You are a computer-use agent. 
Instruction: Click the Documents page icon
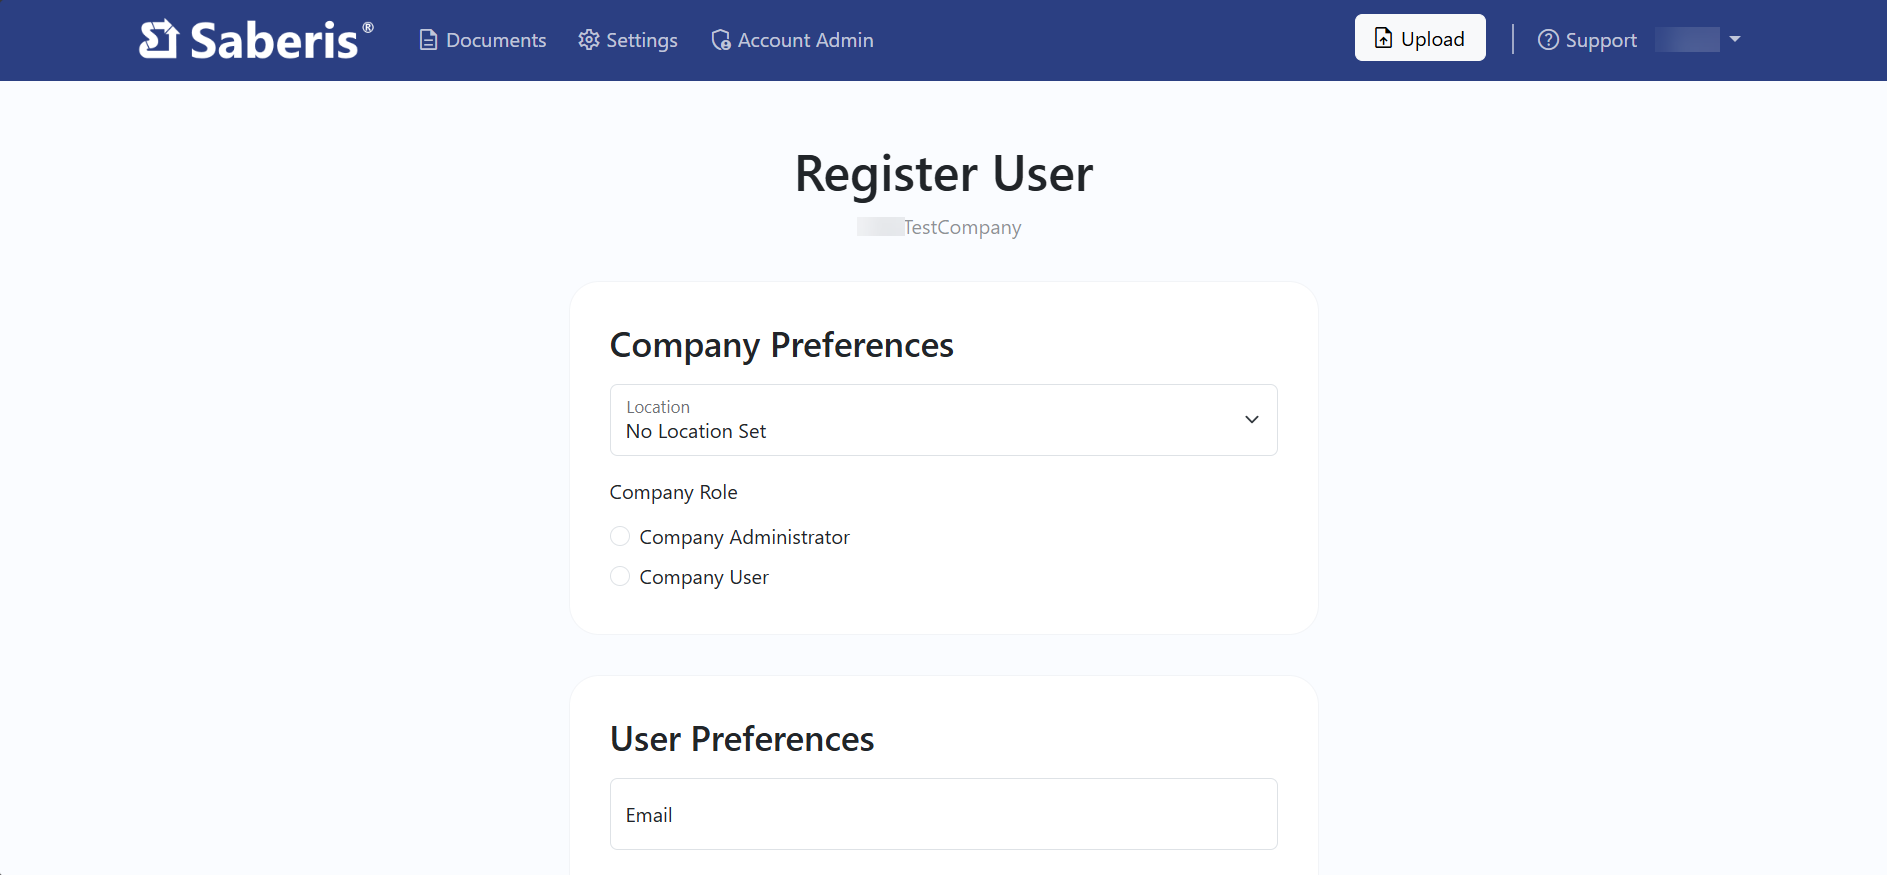tap(428, 40)
